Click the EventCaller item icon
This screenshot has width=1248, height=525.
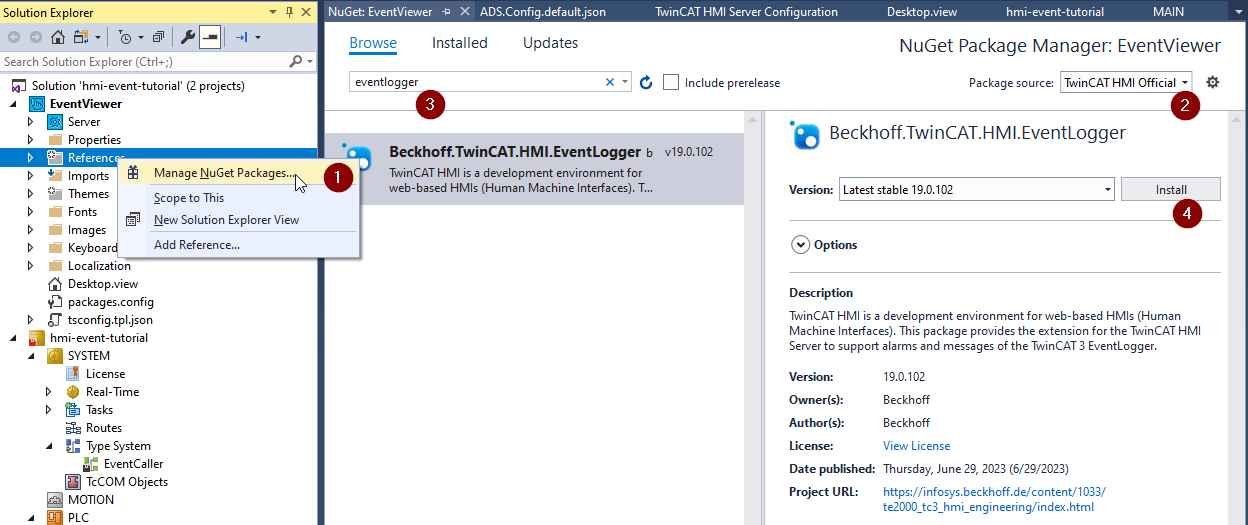pos(92,464)
